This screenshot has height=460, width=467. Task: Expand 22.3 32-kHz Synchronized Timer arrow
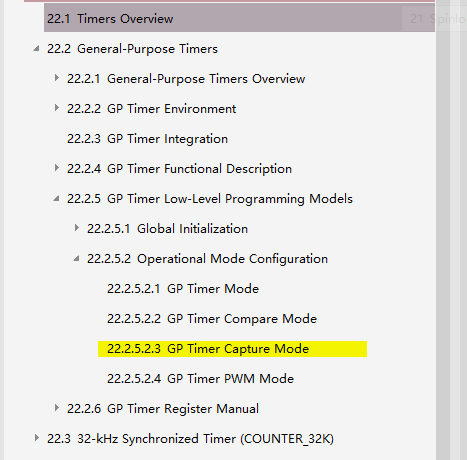[37, 438]
